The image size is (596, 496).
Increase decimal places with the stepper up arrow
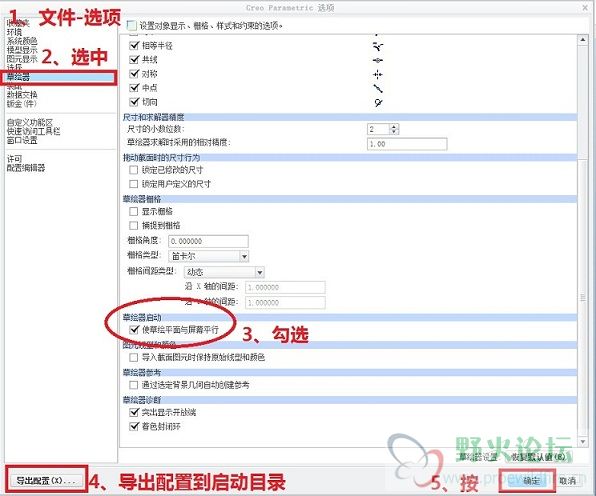pos(394,127)
